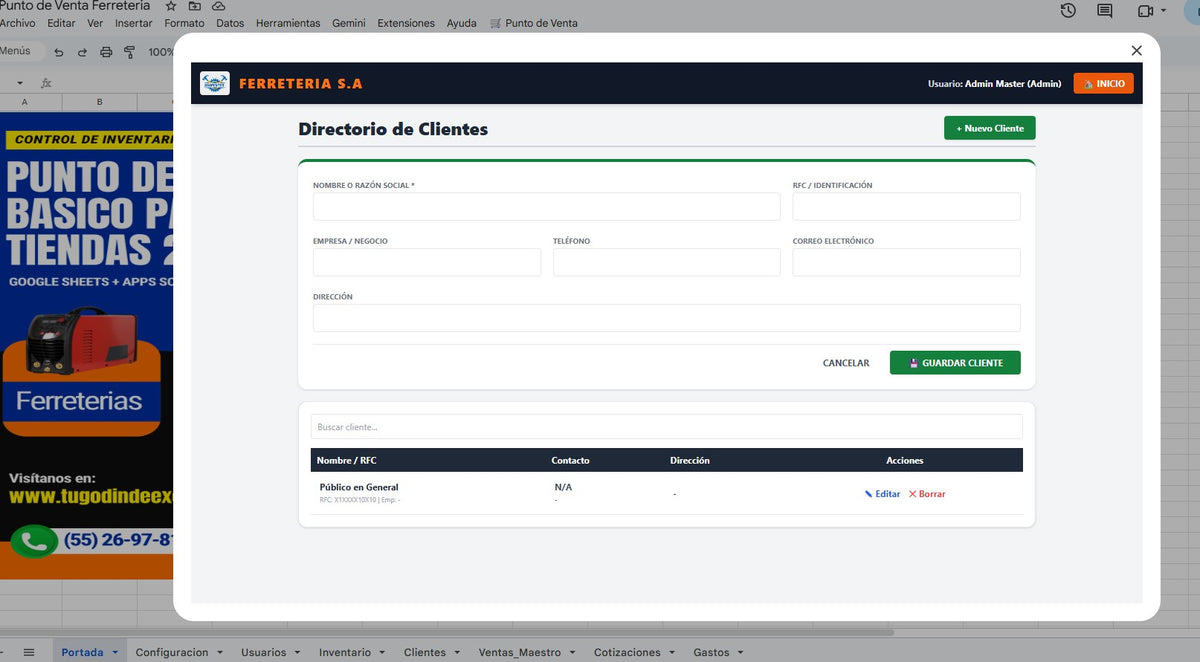Image resolution: width=1200 pixels, height=662 pixels.
Task: Open Inventario tab dropdown arrow
Action: (382, 653)
